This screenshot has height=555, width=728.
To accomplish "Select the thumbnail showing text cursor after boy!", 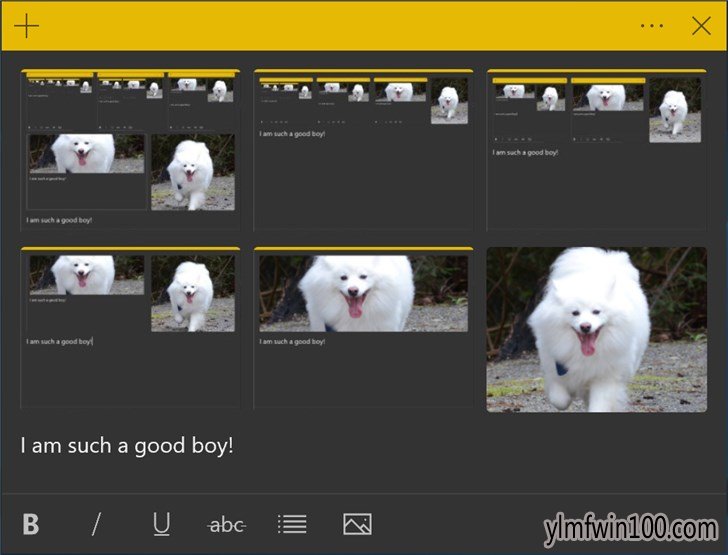I will (x=130, y=328).
